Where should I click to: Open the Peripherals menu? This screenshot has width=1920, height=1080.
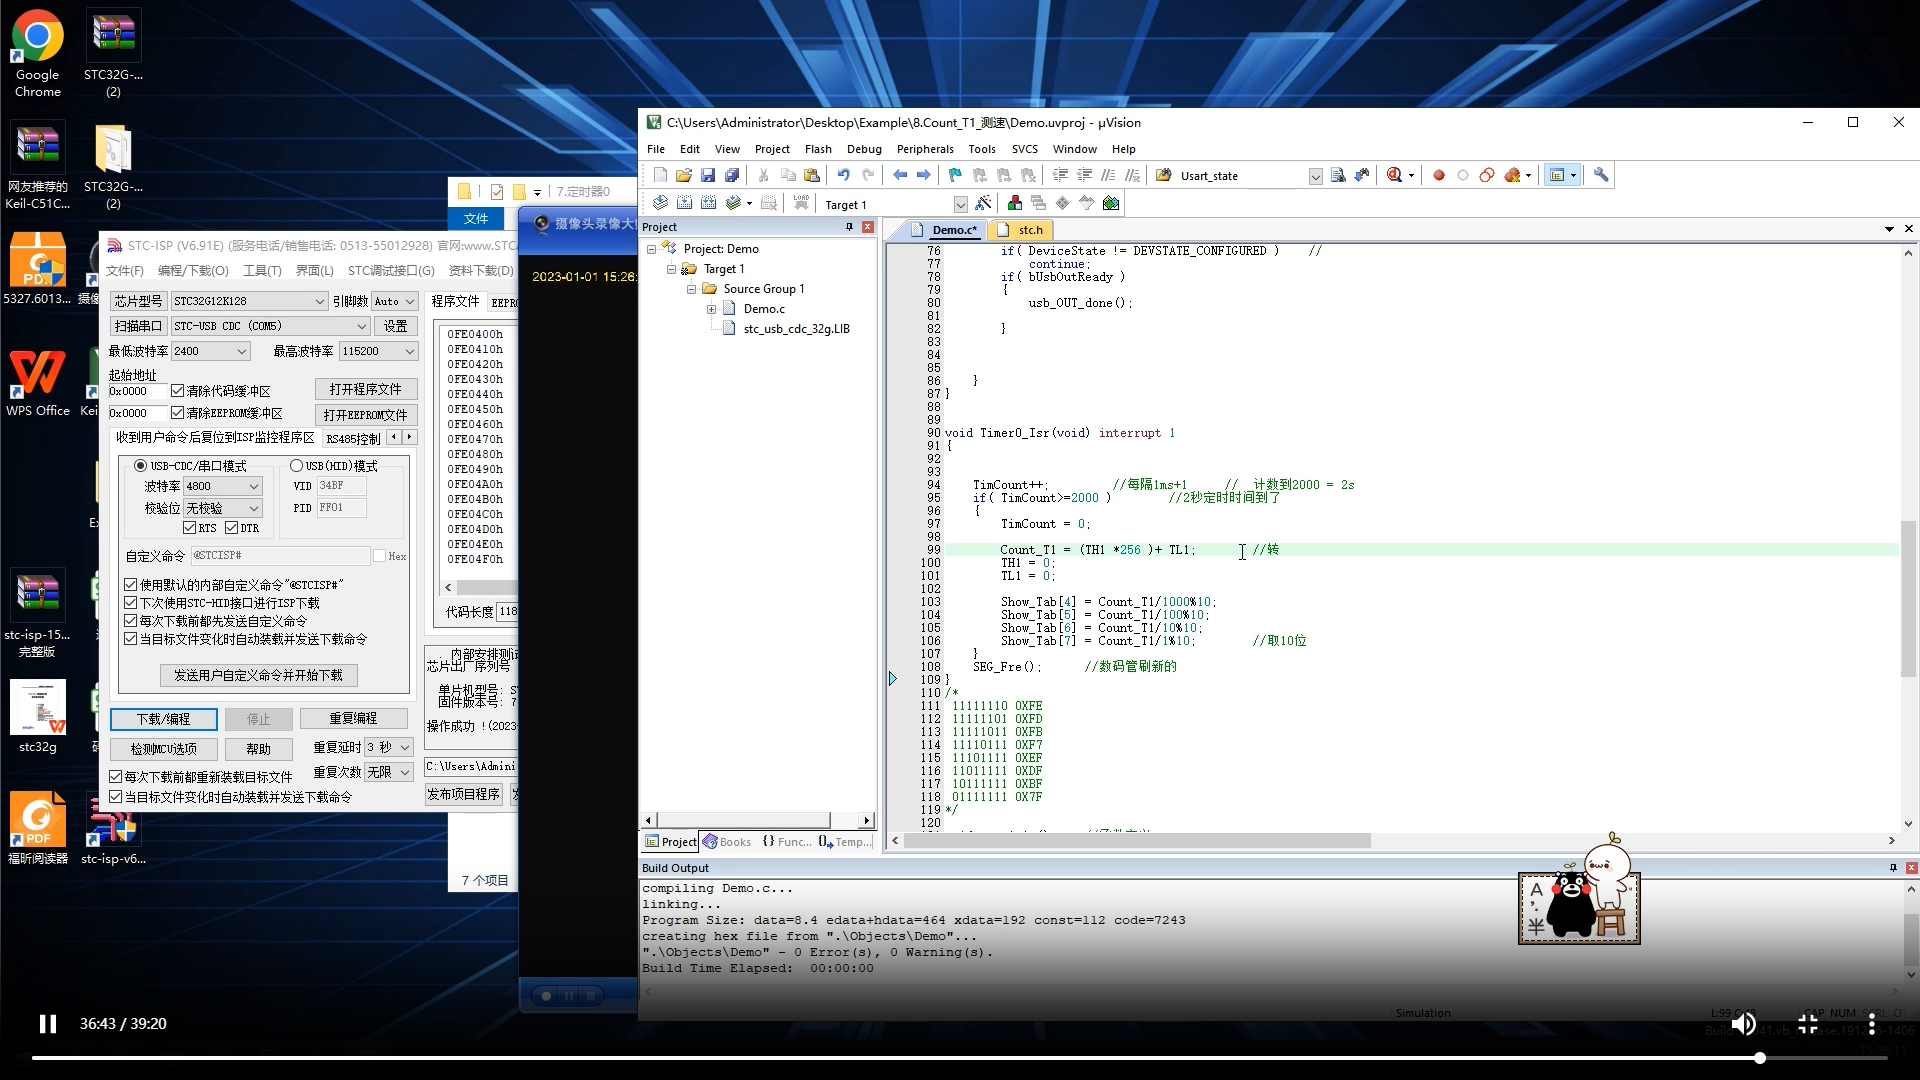point(925,149)
